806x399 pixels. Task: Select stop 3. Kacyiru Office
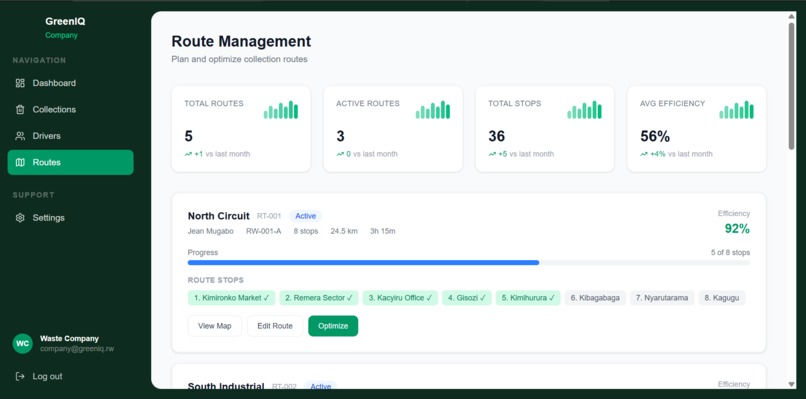[x=400, y=298]
